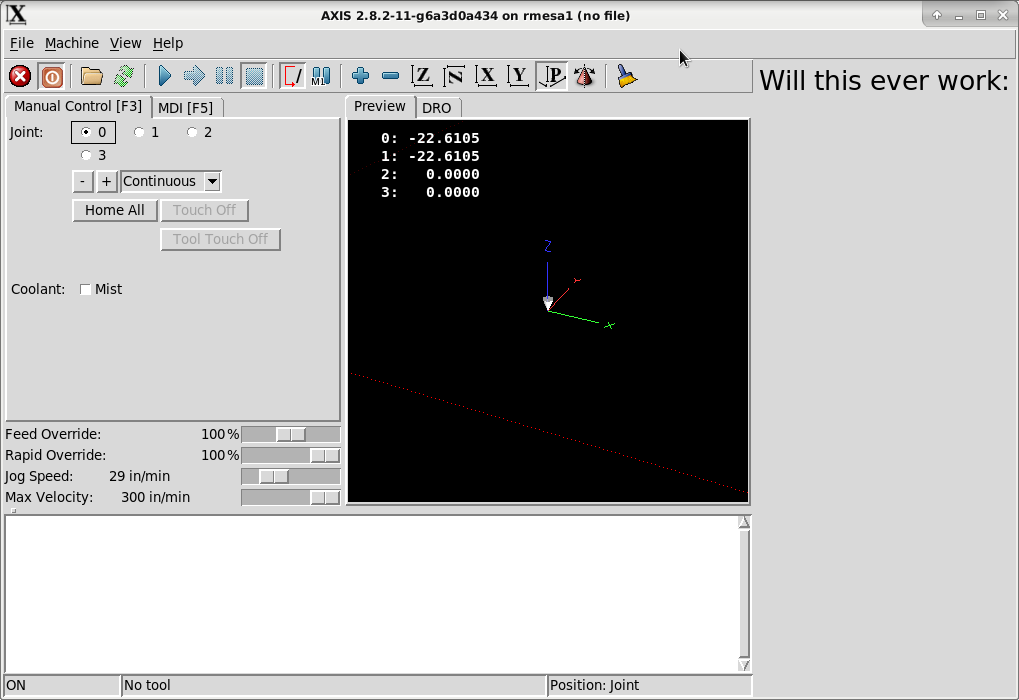This screenshot has height=700, width=1019.
Task: Click inside the empty G-code text pane
Action: (x=371, y=594)
